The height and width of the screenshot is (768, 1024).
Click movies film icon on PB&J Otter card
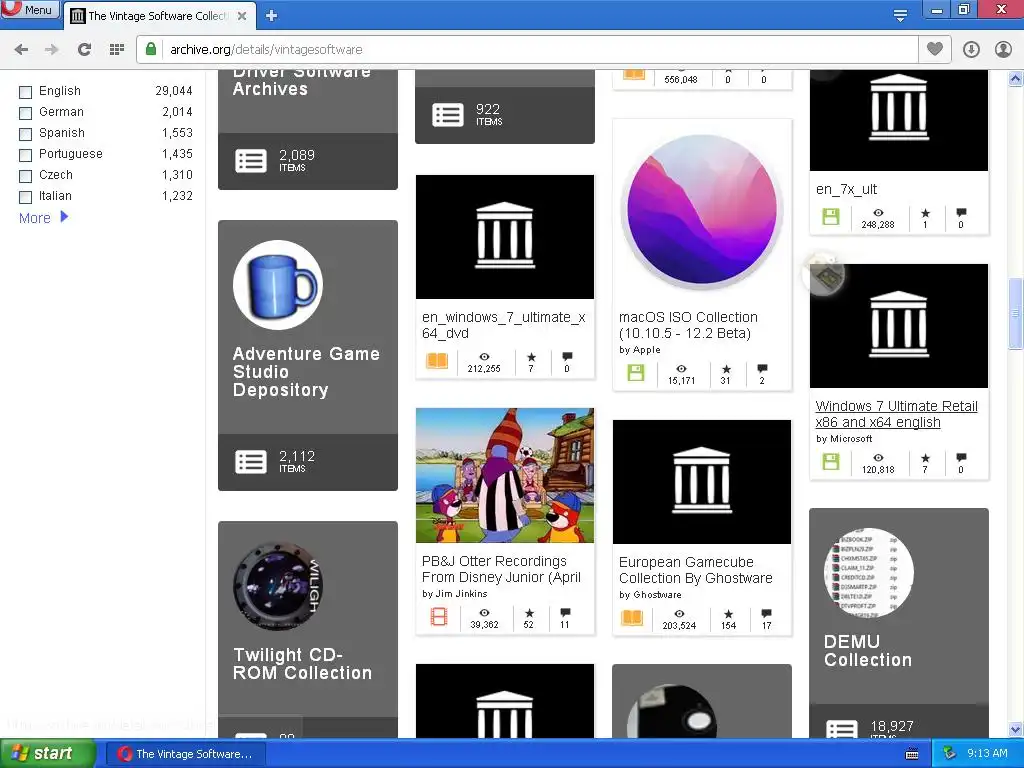click(439, 616)
